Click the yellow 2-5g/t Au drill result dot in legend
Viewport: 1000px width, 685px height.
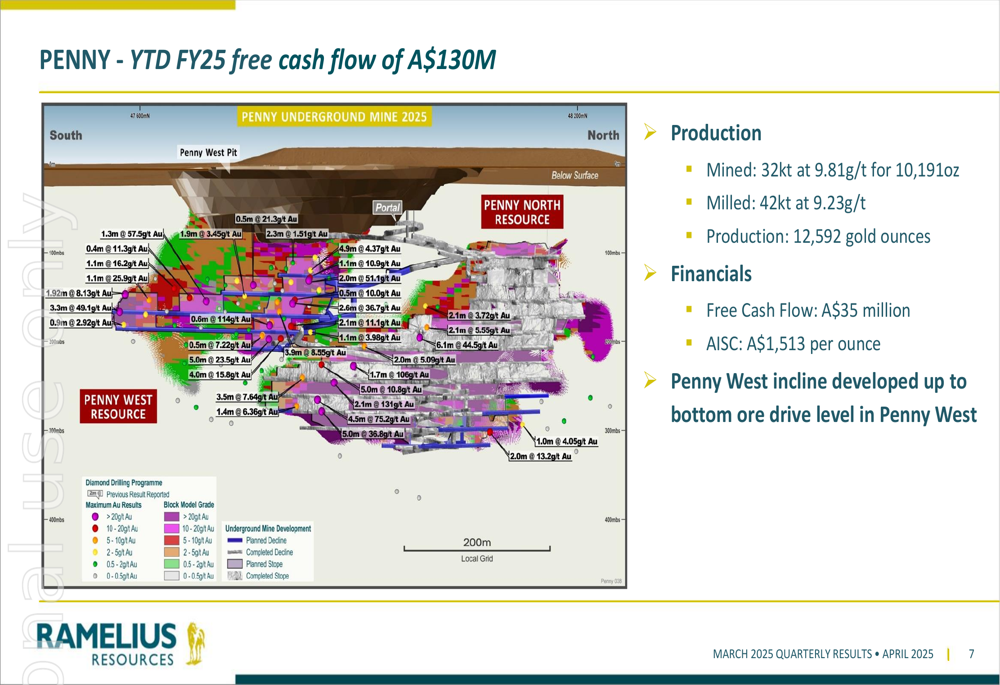pos(95,552)
